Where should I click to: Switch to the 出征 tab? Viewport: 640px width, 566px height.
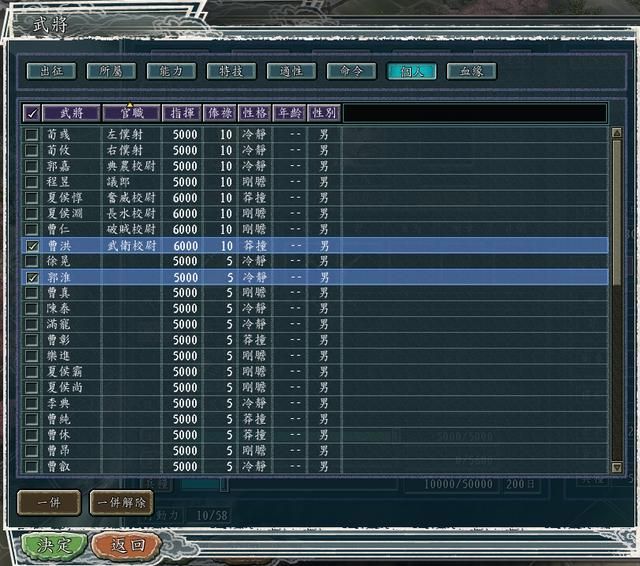tap(51, 71)
